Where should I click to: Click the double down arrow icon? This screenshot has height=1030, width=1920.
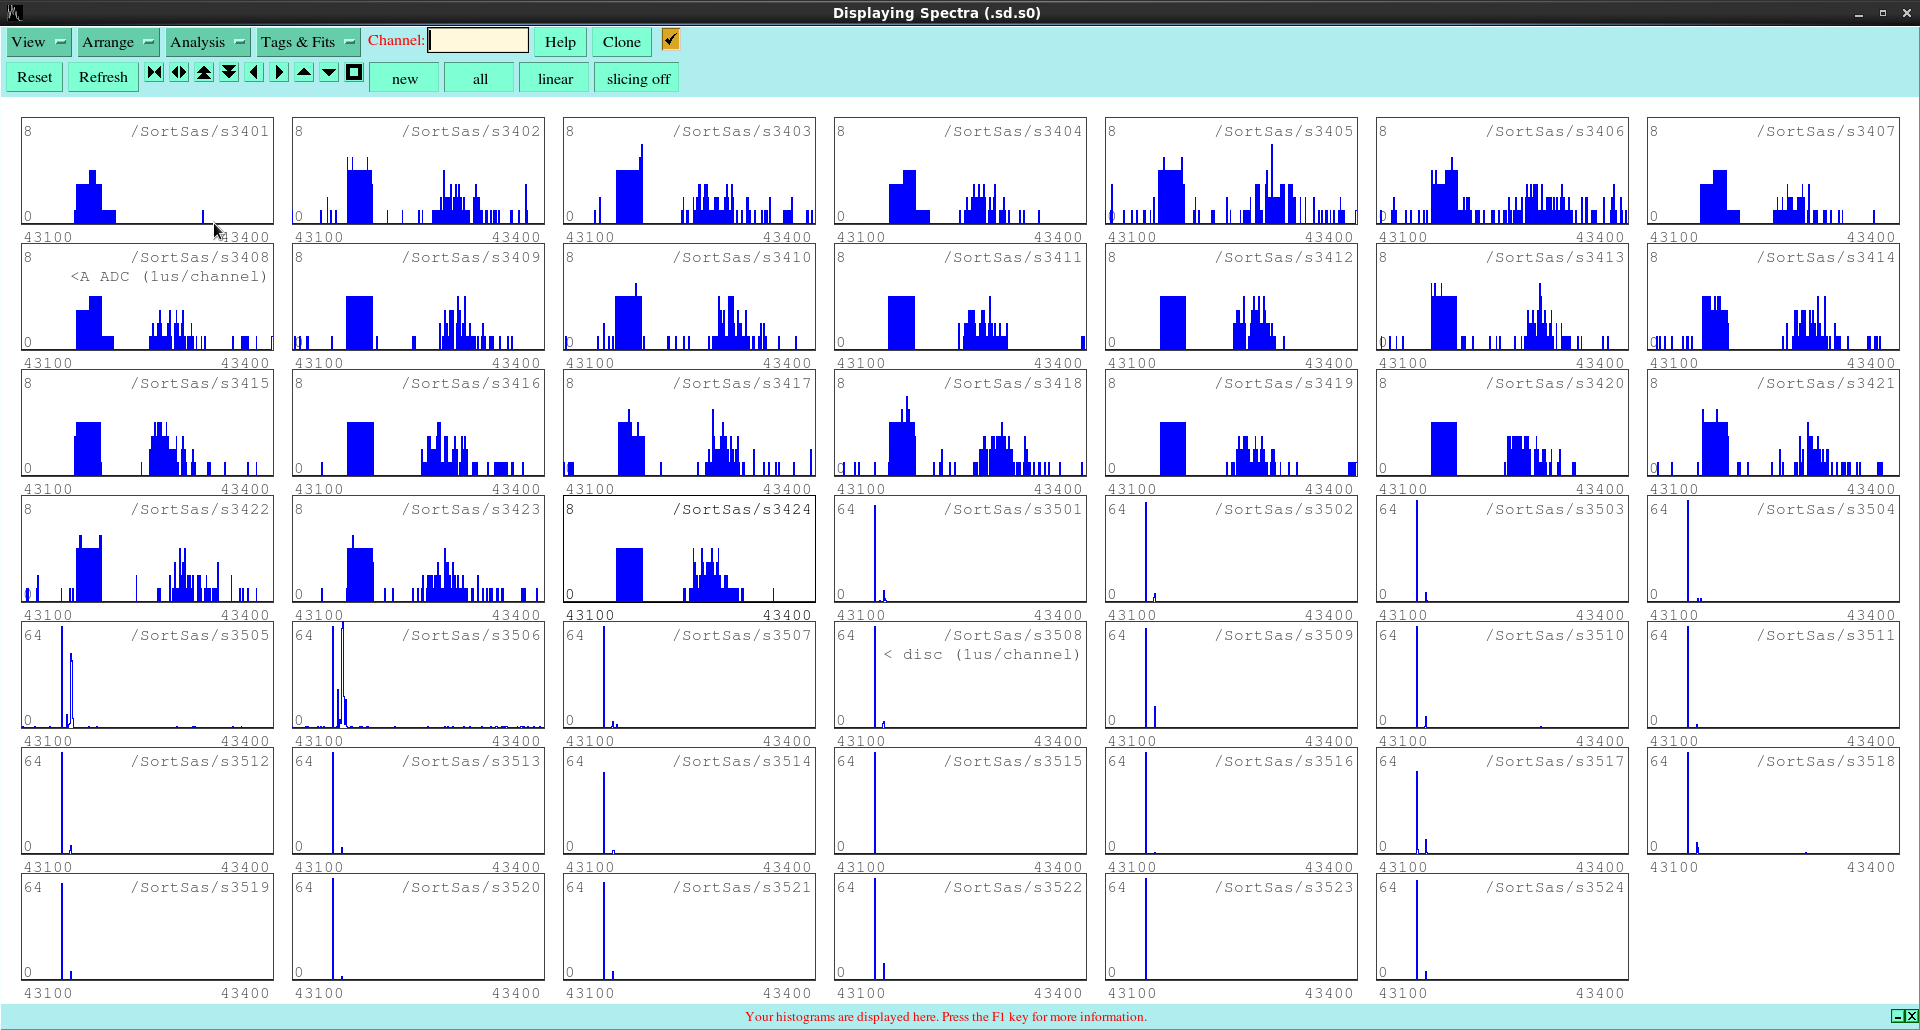[x=229, y=72]
